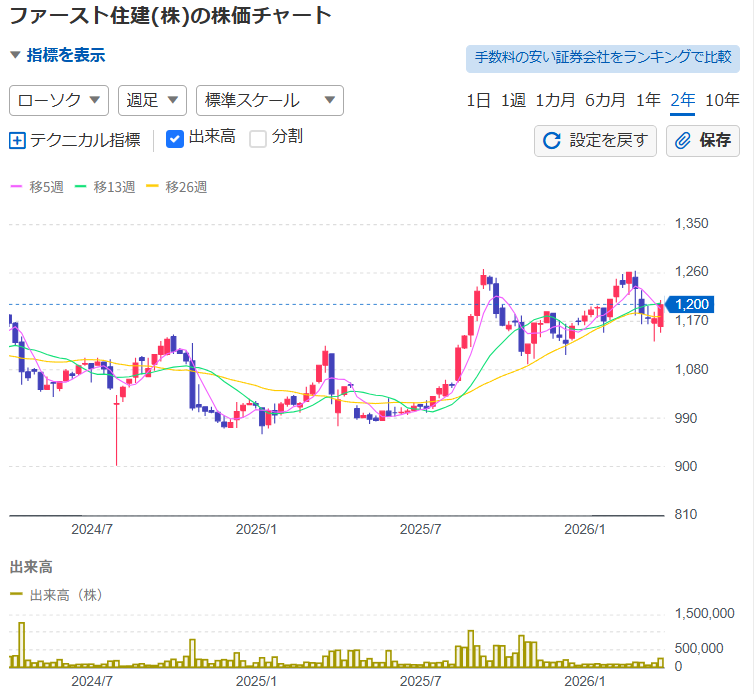Switch to the 1カ月 time range
This screenshot has height=694, width=754.
point(555,100)
